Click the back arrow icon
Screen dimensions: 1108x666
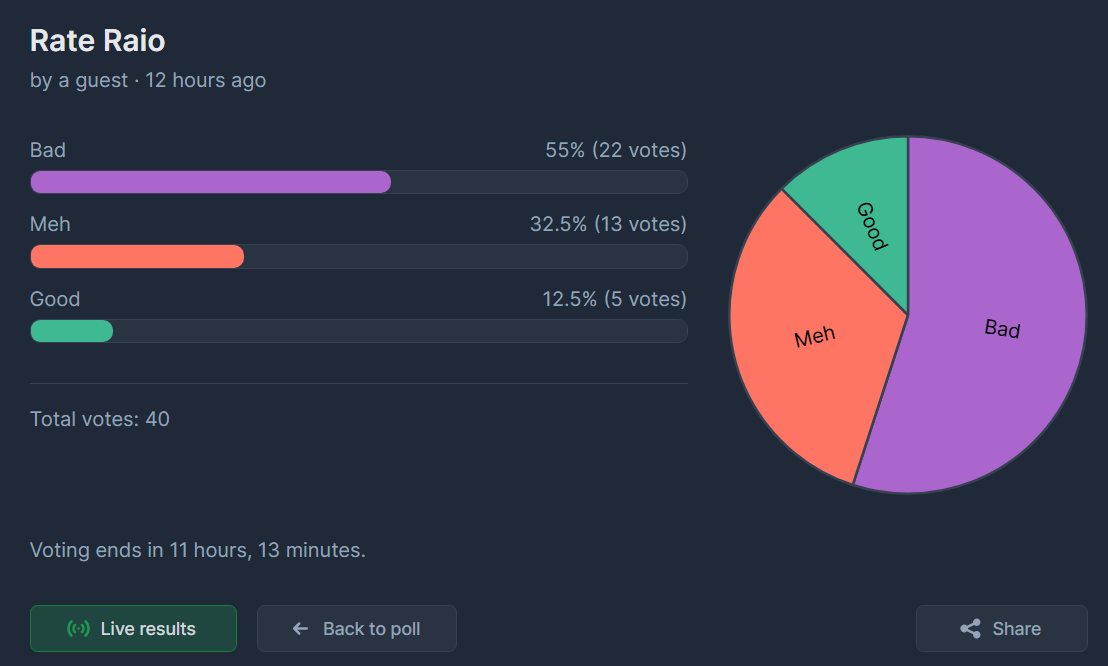click(x=300, y=629)
